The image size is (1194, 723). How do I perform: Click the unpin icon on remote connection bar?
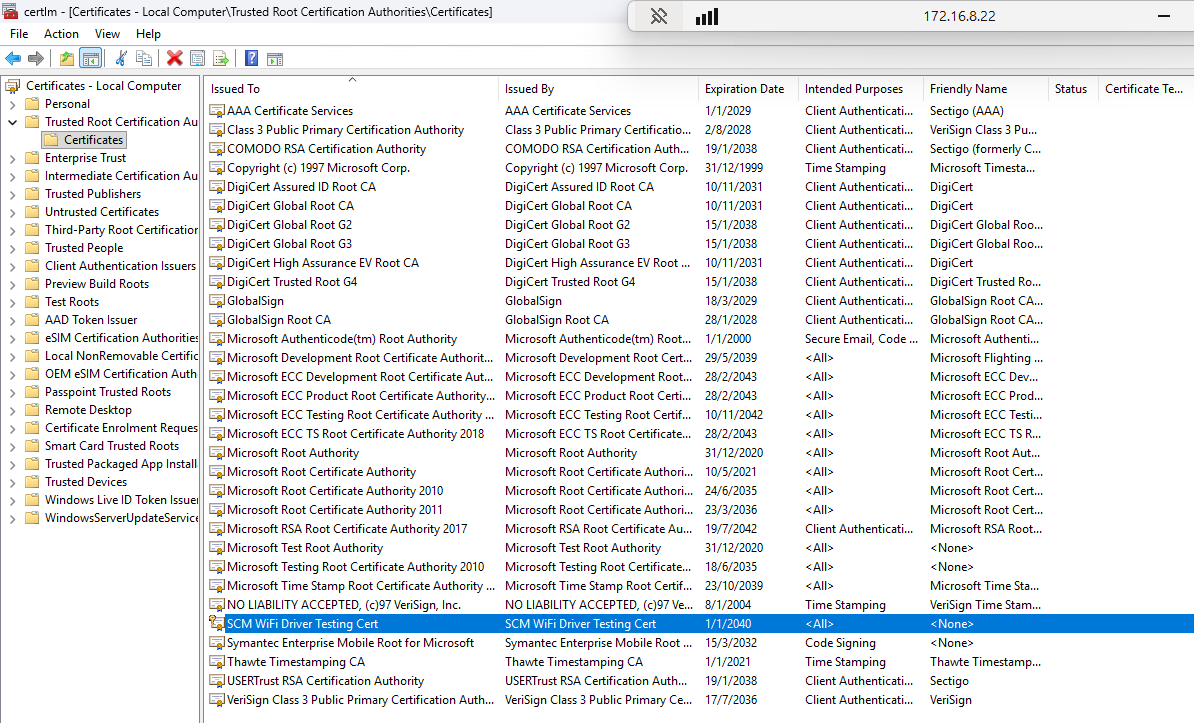tap(659, 16)
